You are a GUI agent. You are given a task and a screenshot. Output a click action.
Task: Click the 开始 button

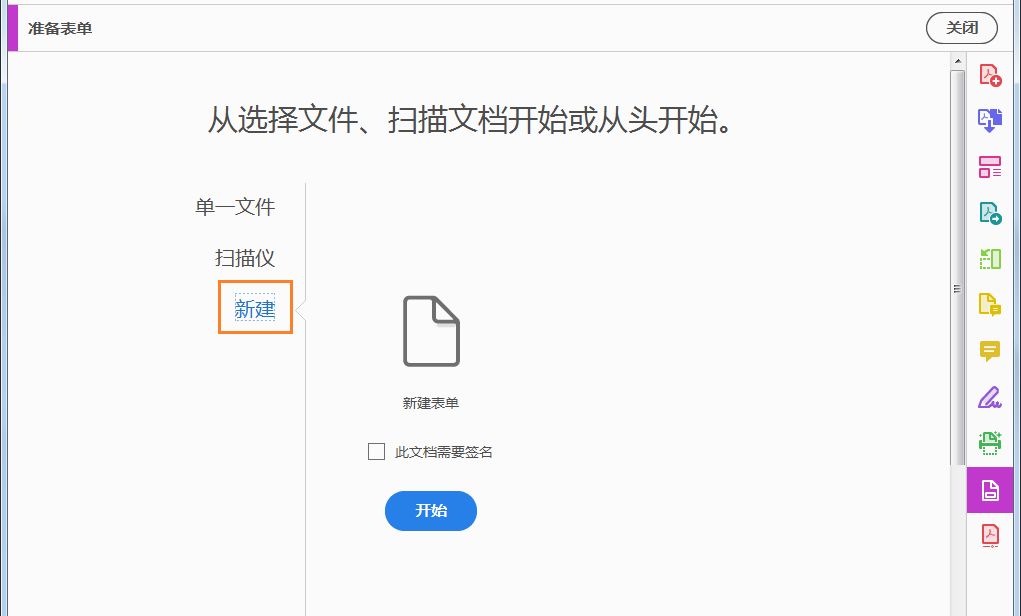430,511
